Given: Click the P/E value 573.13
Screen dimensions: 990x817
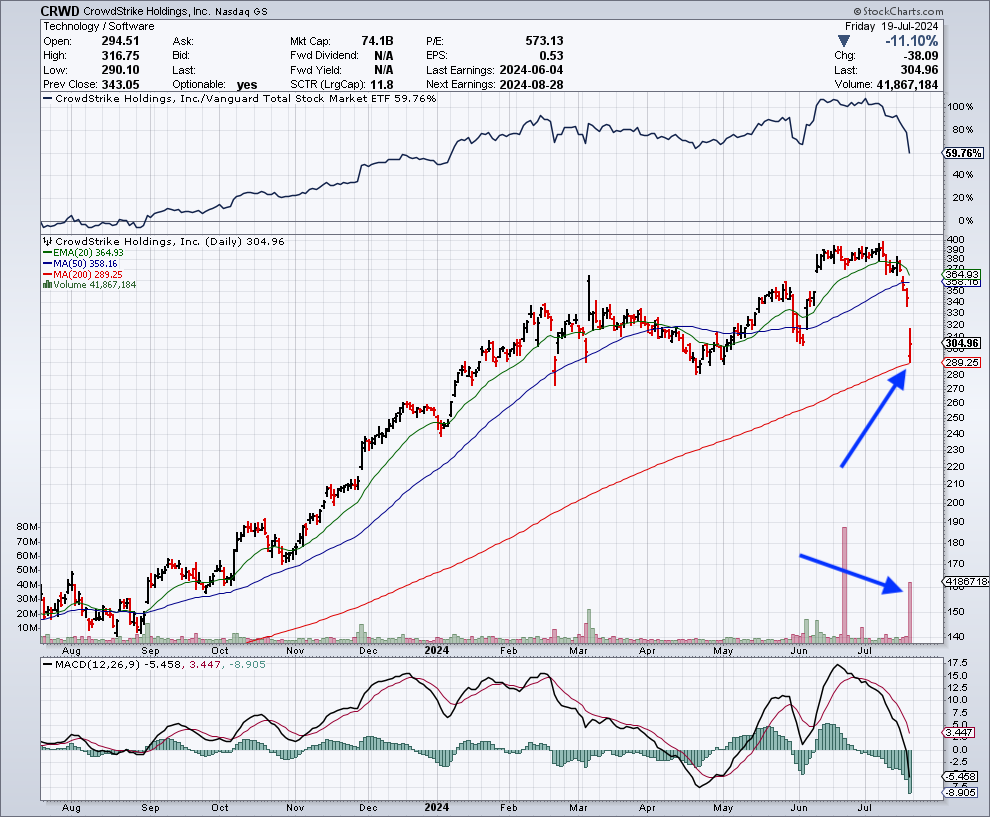Looking at the screenshot, I should (x=544, y=41).
